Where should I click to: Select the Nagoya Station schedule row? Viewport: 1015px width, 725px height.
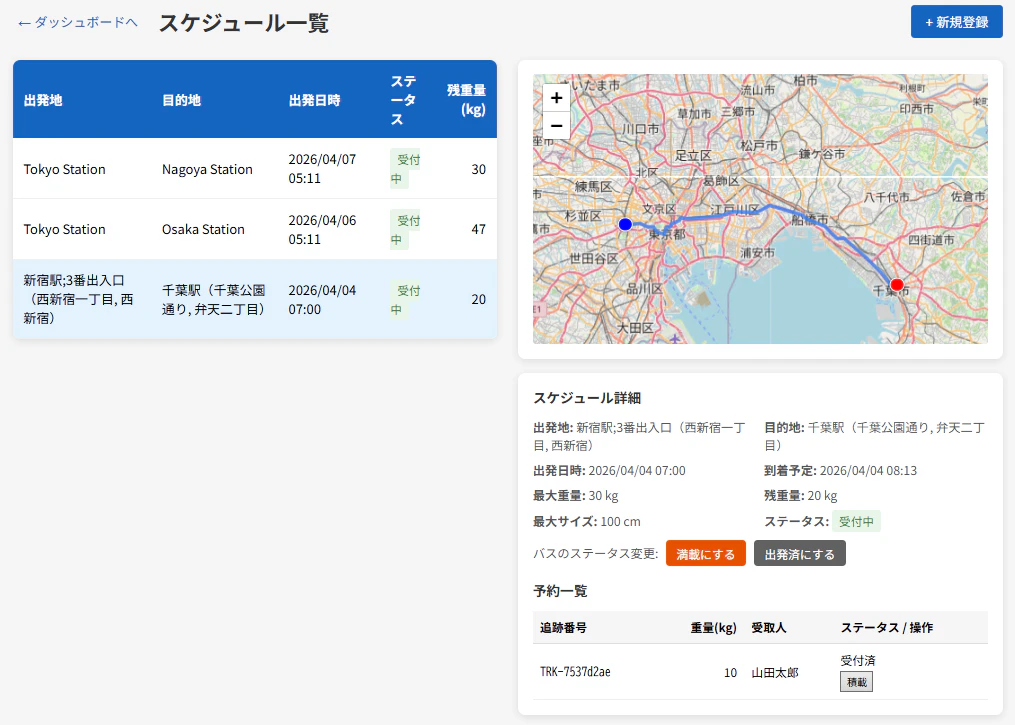255,169
